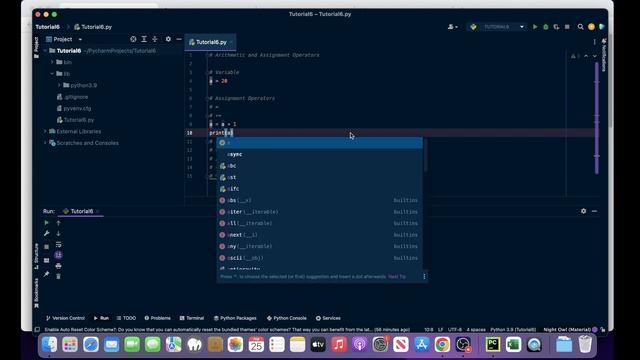The height and width of the screenshot is (360, 640).
Task: Select the pyvenv.cfg file
Action: click(74, 108)
